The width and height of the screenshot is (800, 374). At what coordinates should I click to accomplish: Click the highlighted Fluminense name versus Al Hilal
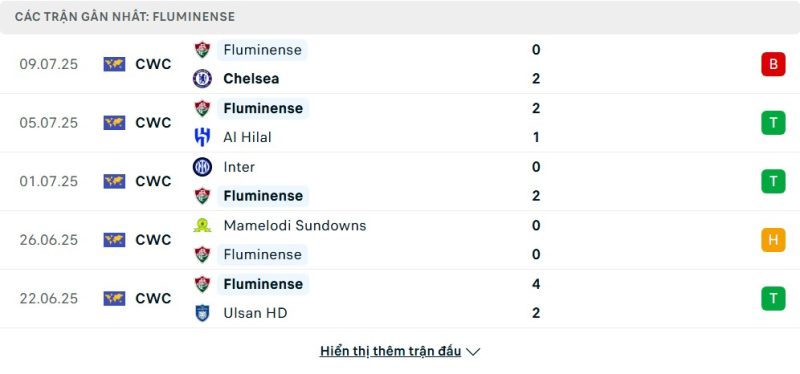pos(263,108)
